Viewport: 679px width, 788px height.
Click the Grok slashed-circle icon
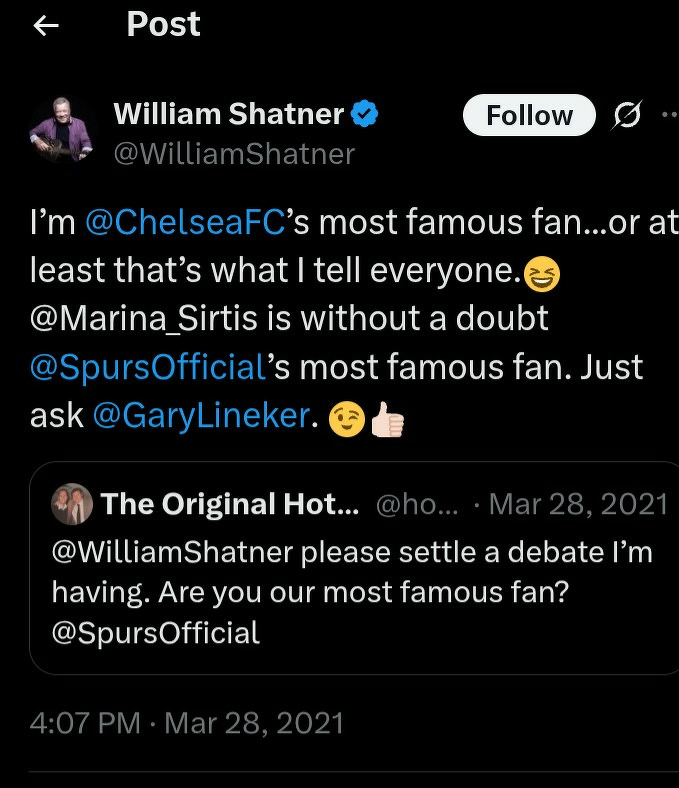pyautogui.click(x=626, y=116)
